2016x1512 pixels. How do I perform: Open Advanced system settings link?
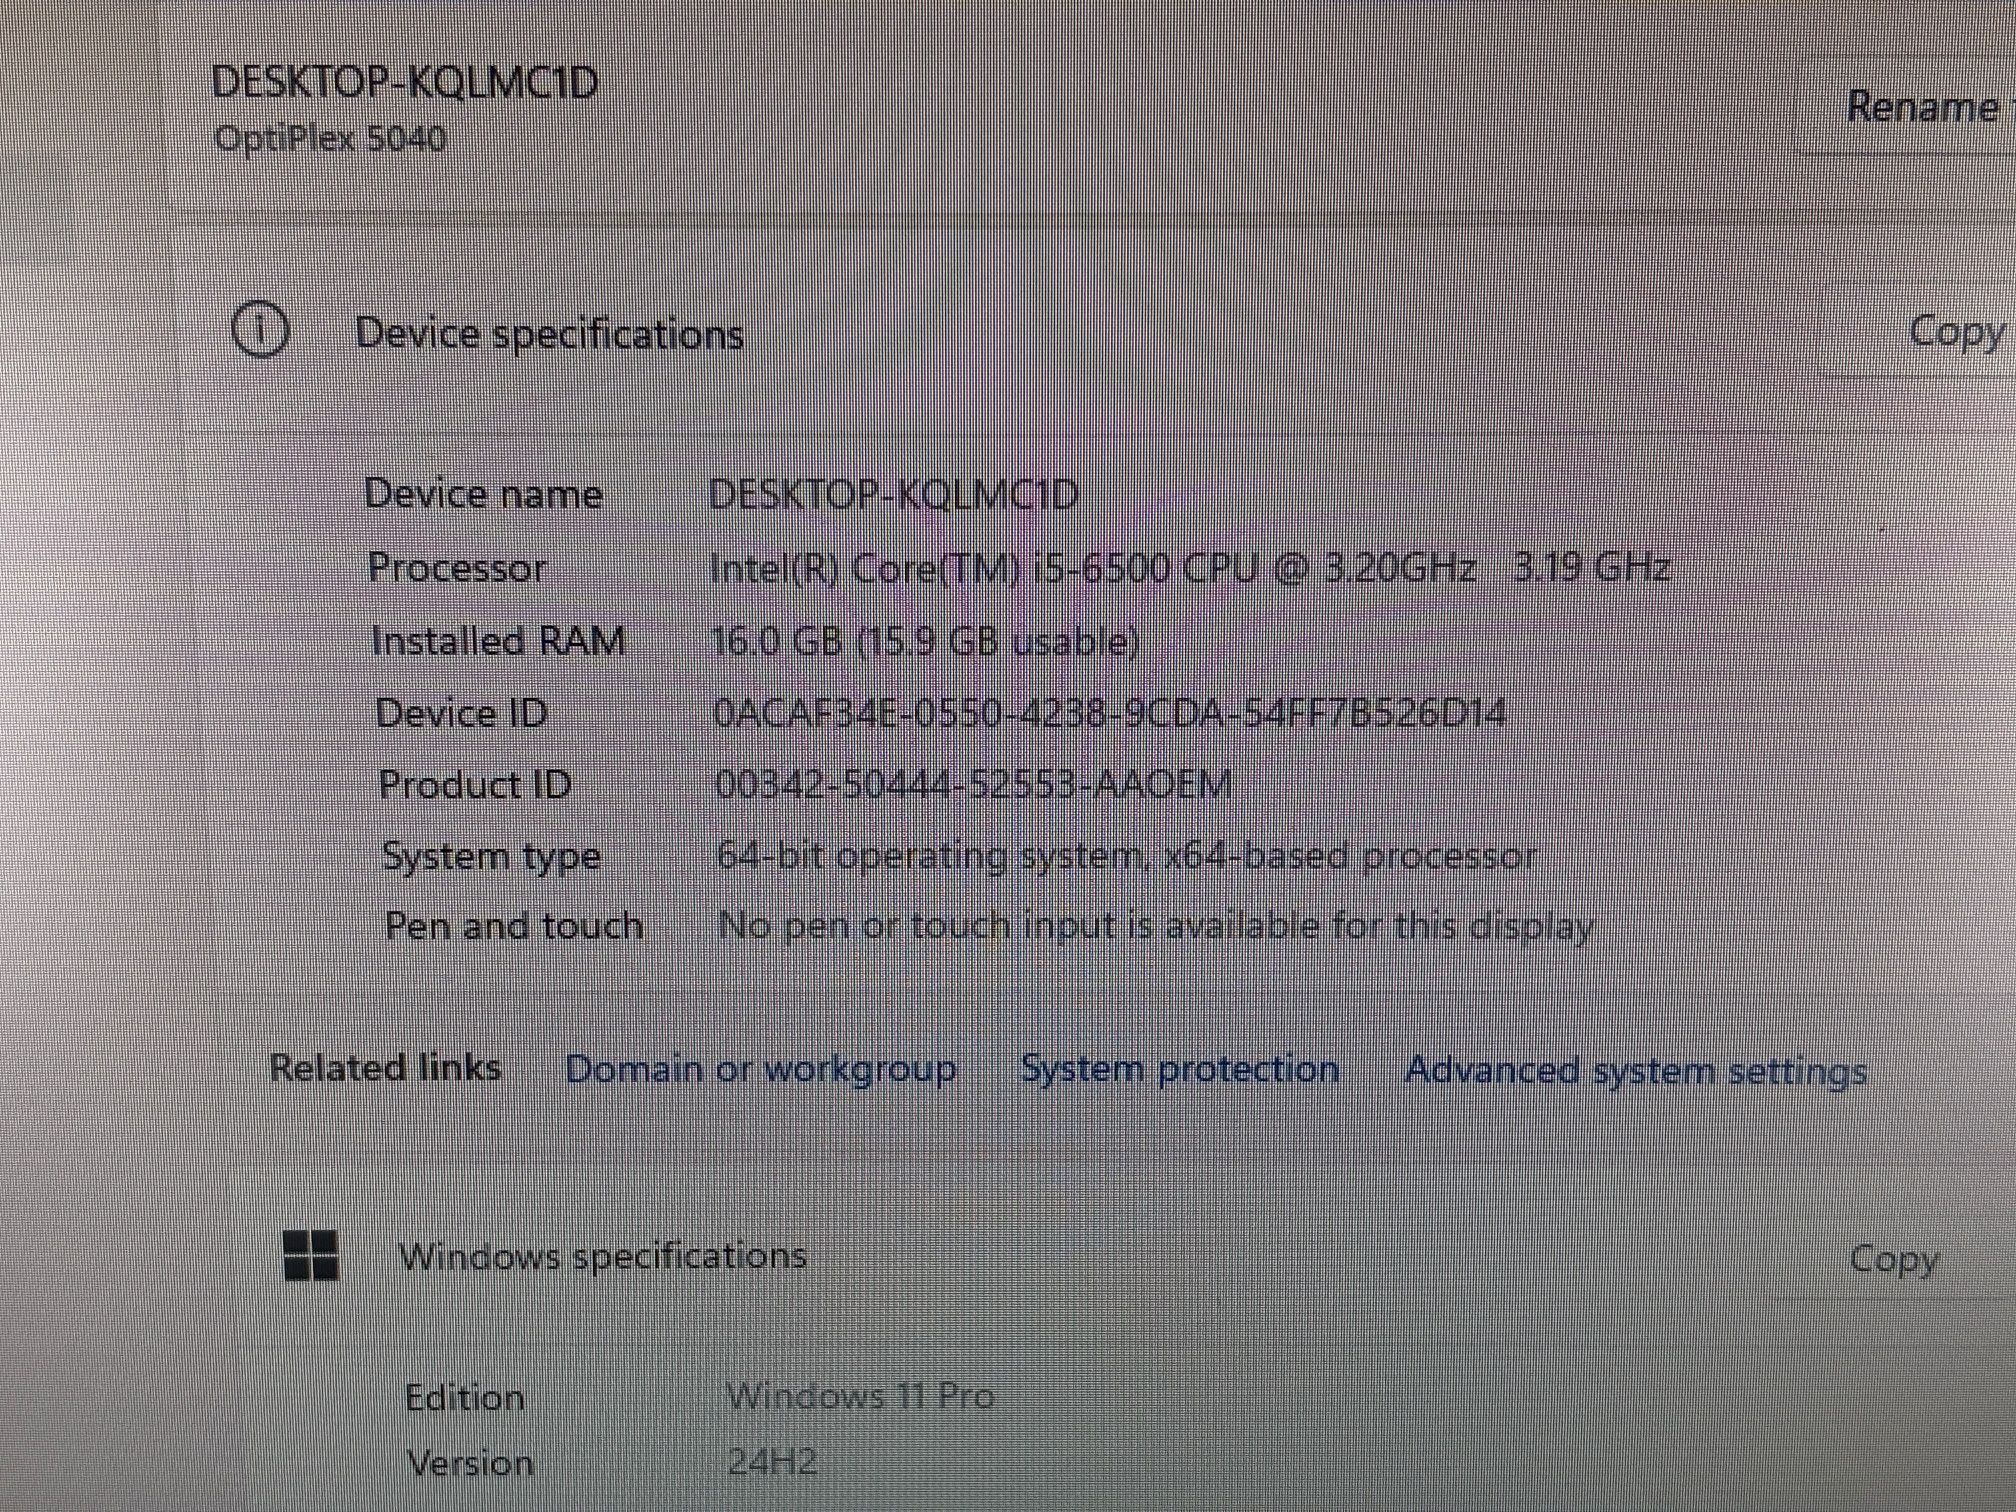1635,1071
